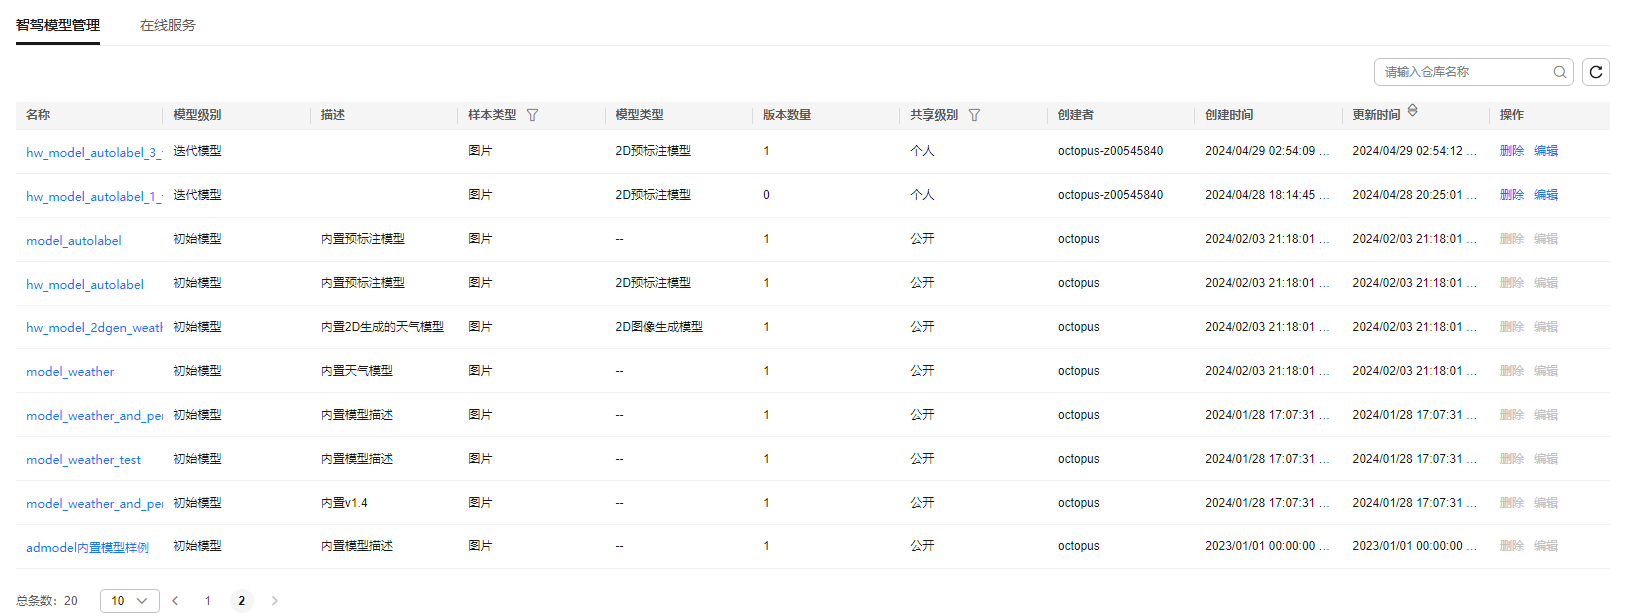This screenshot has height=616, width=1630.
Task: Click 内置v1.4 description cell
Action: [x=344, y=503]
